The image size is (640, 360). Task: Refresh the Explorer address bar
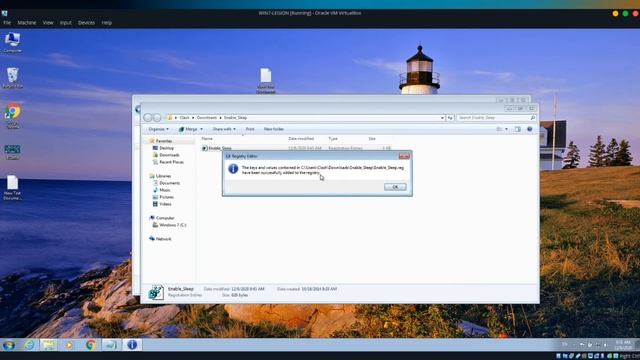[x=450, y=118]
